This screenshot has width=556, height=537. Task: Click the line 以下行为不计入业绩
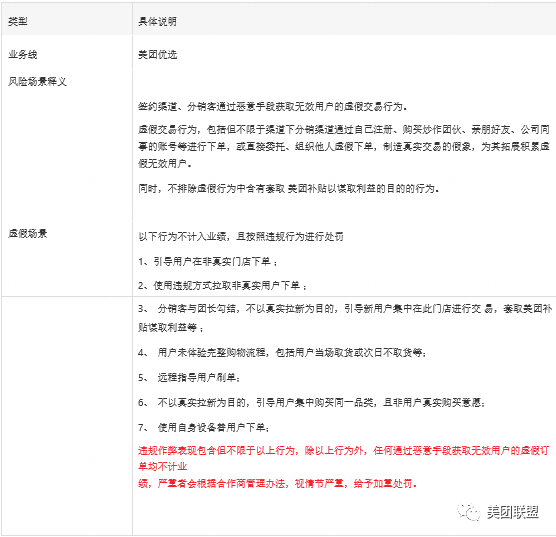tap(241, 236)
